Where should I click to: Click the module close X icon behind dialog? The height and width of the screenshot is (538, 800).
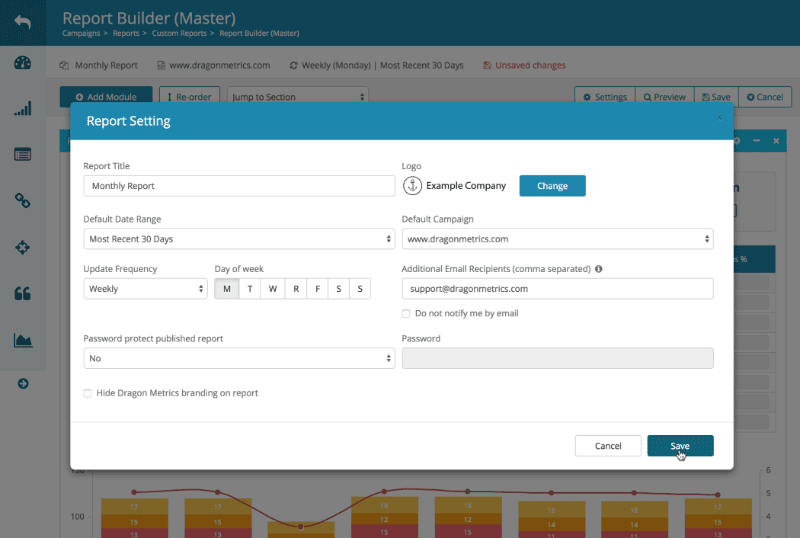776,141
